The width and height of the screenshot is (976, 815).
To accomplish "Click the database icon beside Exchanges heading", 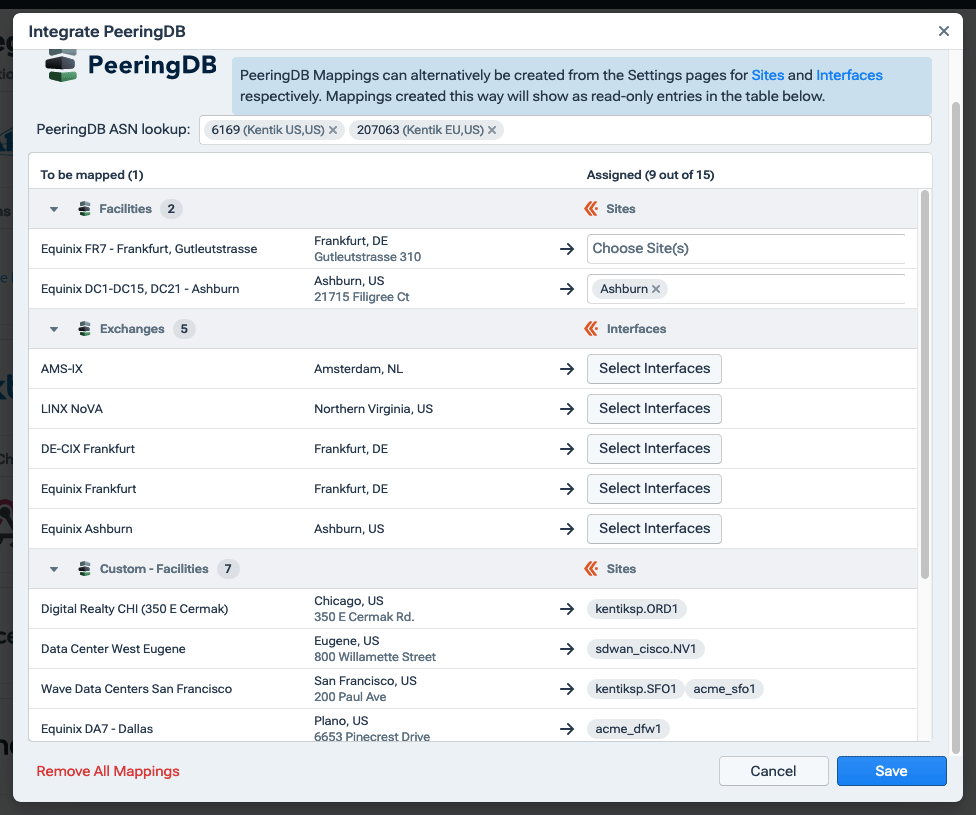I will (83, 328).
